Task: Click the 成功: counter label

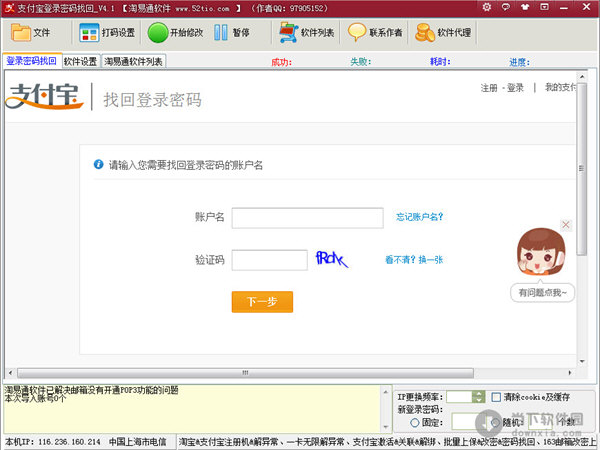Action: click(x=282, y=62)
